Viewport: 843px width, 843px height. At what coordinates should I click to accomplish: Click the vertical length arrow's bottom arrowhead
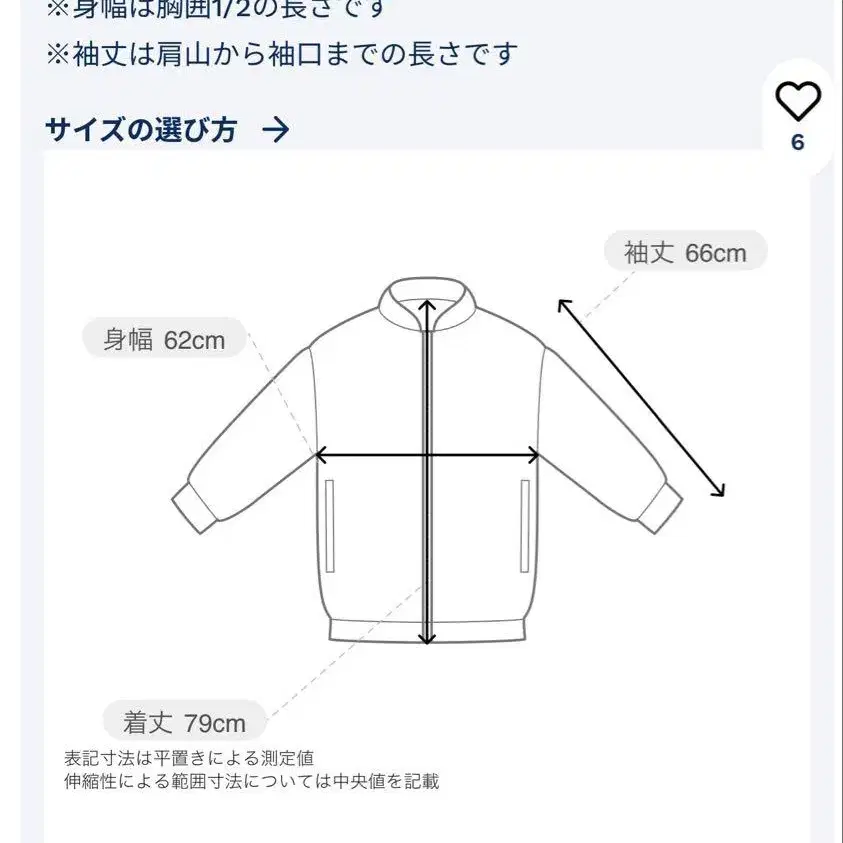[x=426, y=638]
